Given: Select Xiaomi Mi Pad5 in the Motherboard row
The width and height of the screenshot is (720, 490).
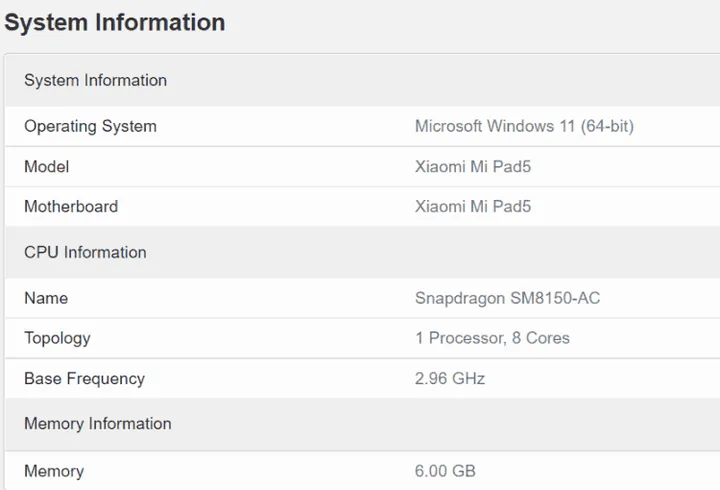Looking at the screenshot, I should point(472,207).
